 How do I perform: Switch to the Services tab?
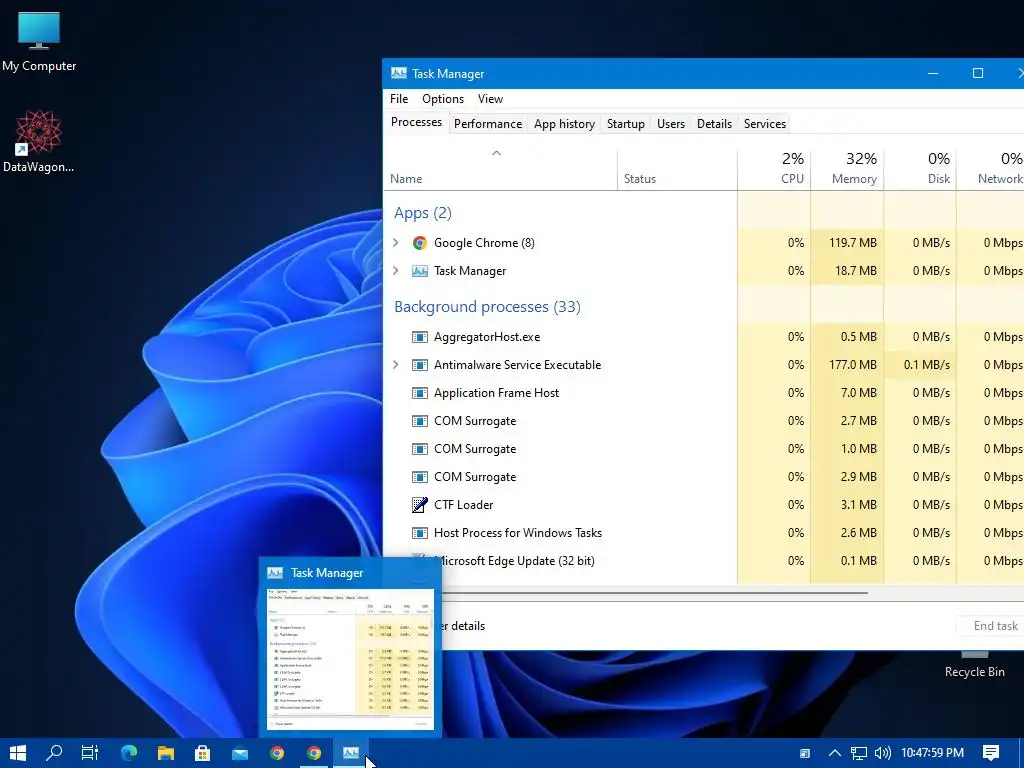click(x=764, y=123)
